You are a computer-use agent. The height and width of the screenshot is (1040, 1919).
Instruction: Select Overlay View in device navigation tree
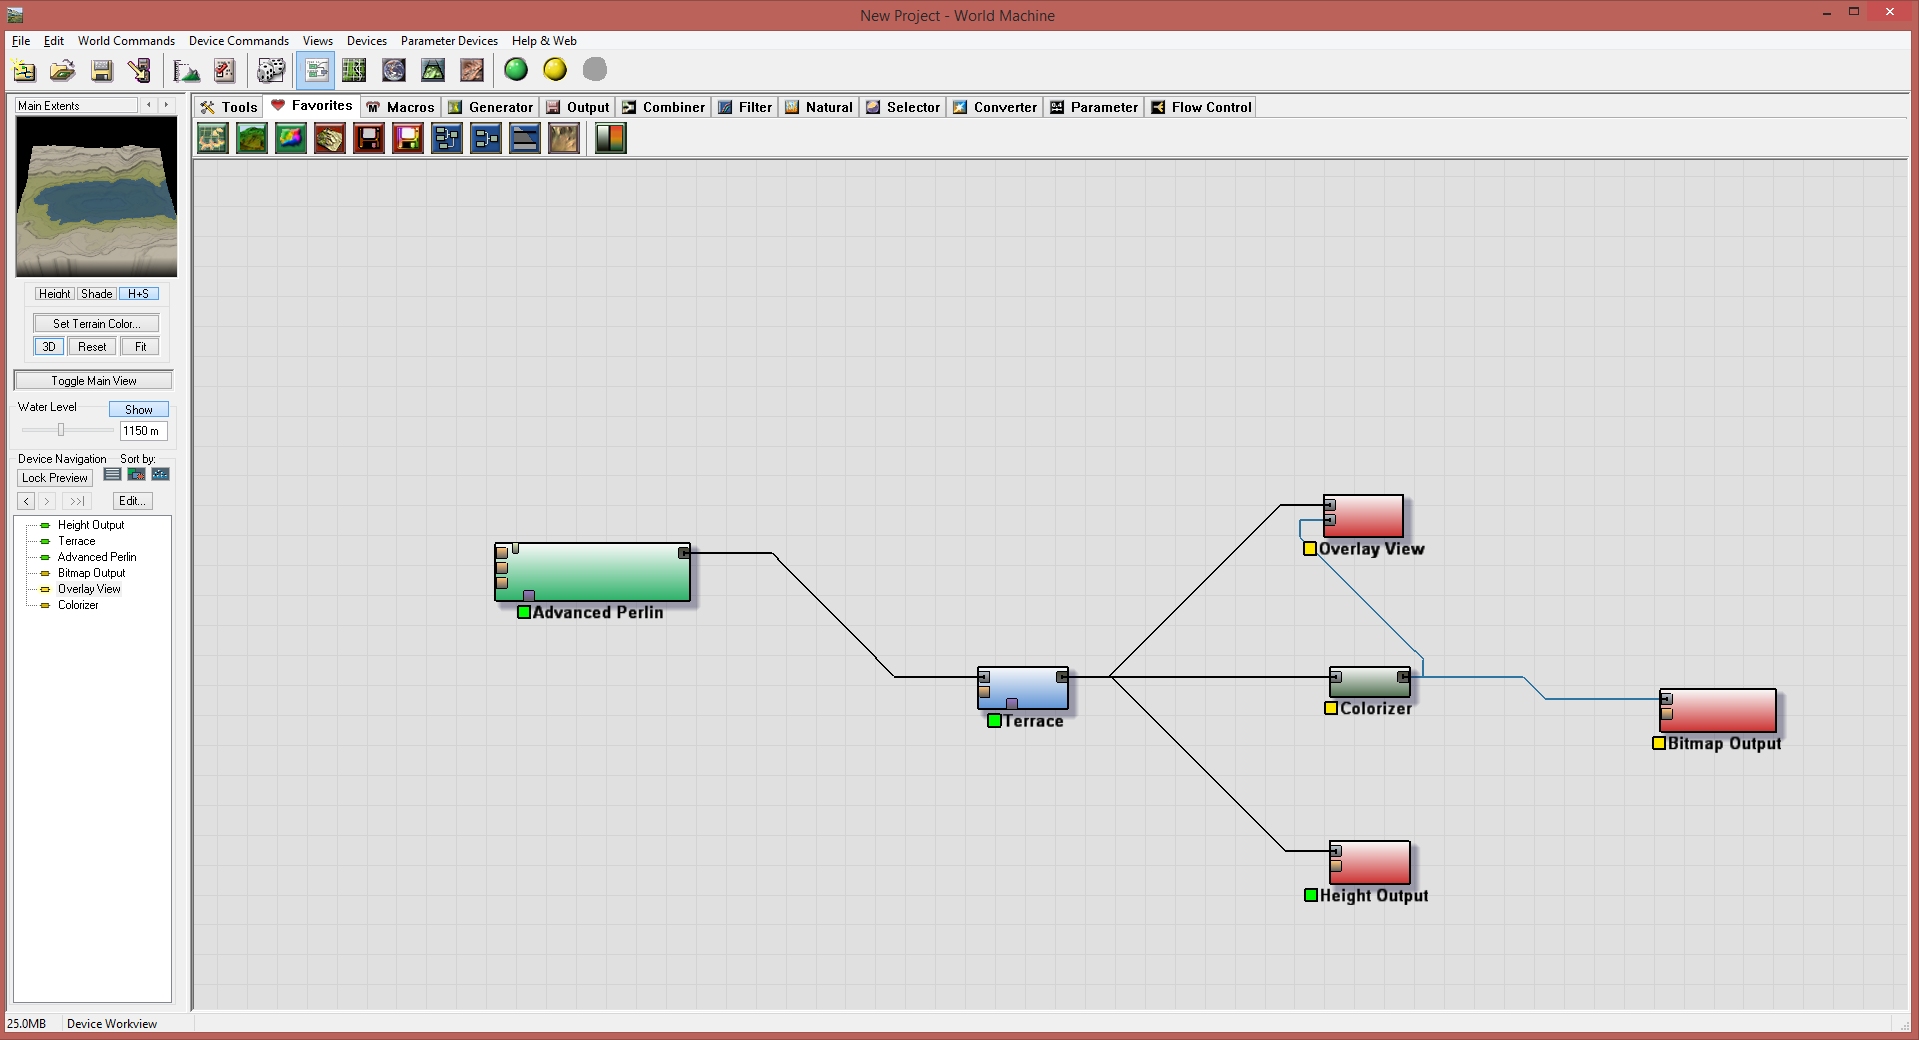point(89,589)
